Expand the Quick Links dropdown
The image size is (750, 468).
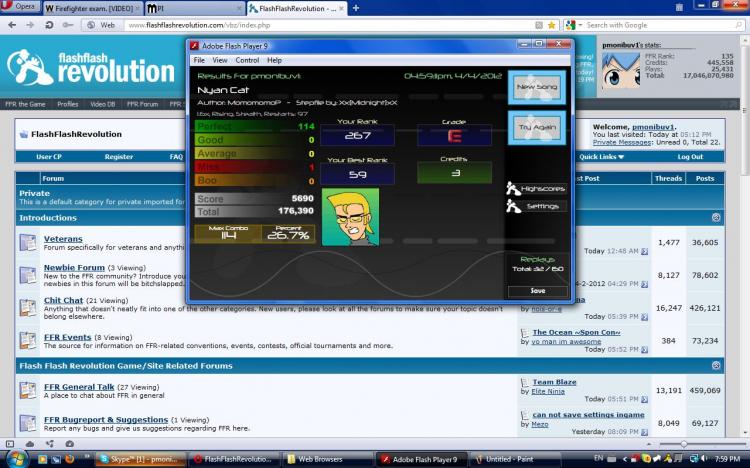(601, 156)
